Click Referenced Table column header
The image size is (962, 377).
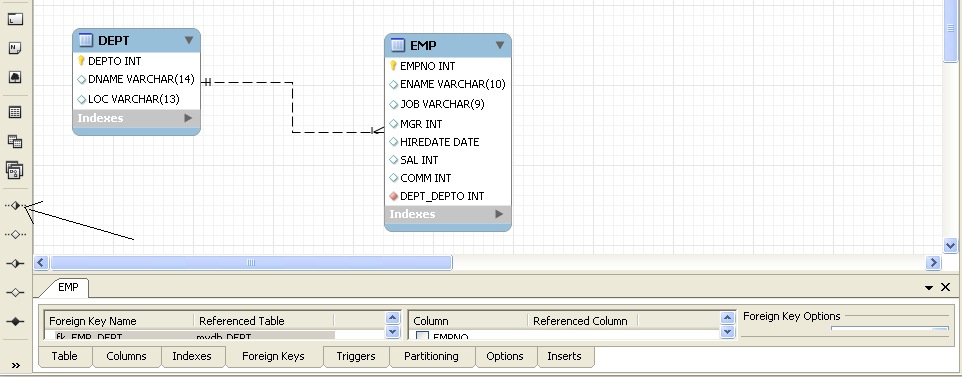click(264, 321)
